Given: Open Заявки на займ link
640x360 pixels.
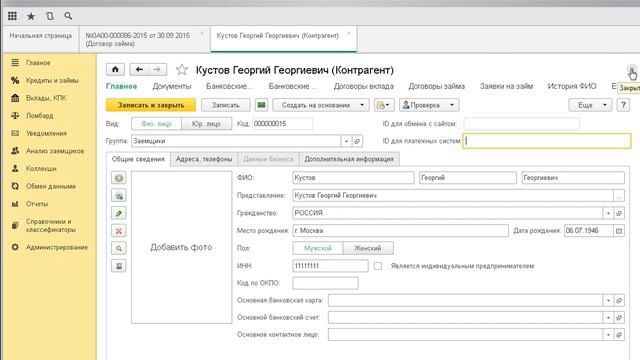Looking at the screenshot, I should click(507, 87).
